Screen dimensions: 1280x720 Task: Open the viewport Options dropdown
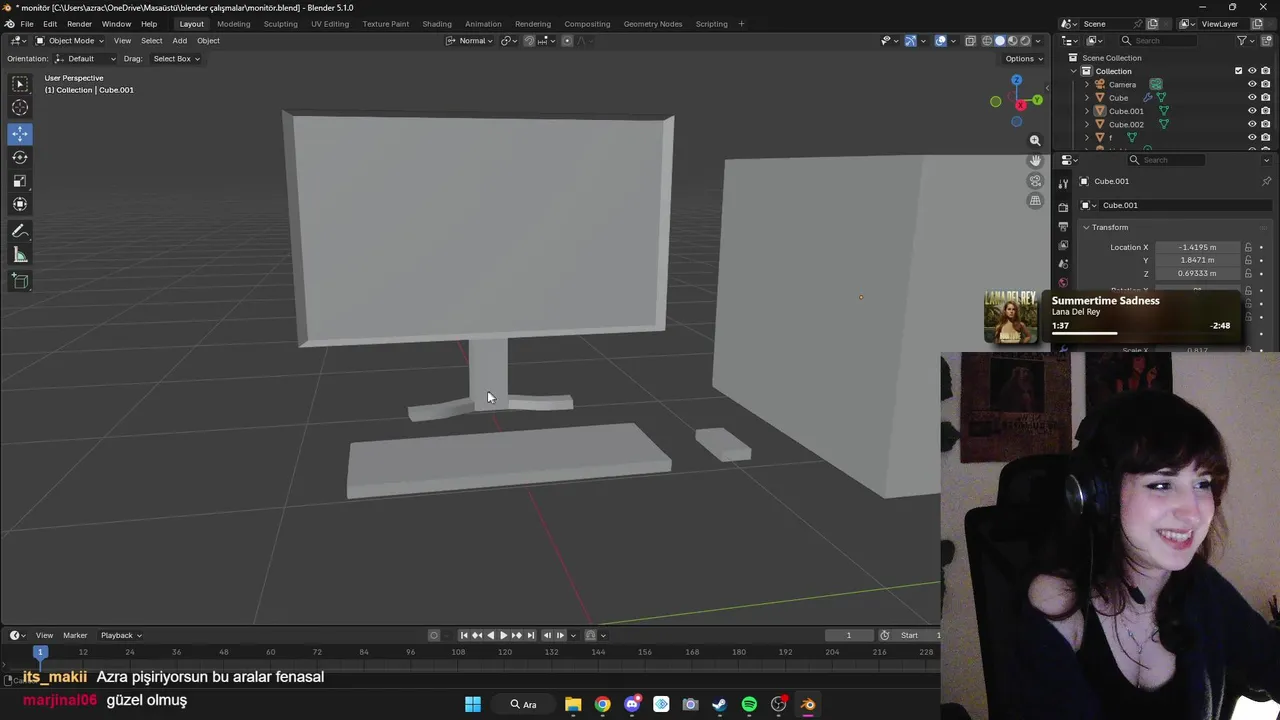[x=1024, y=59]
